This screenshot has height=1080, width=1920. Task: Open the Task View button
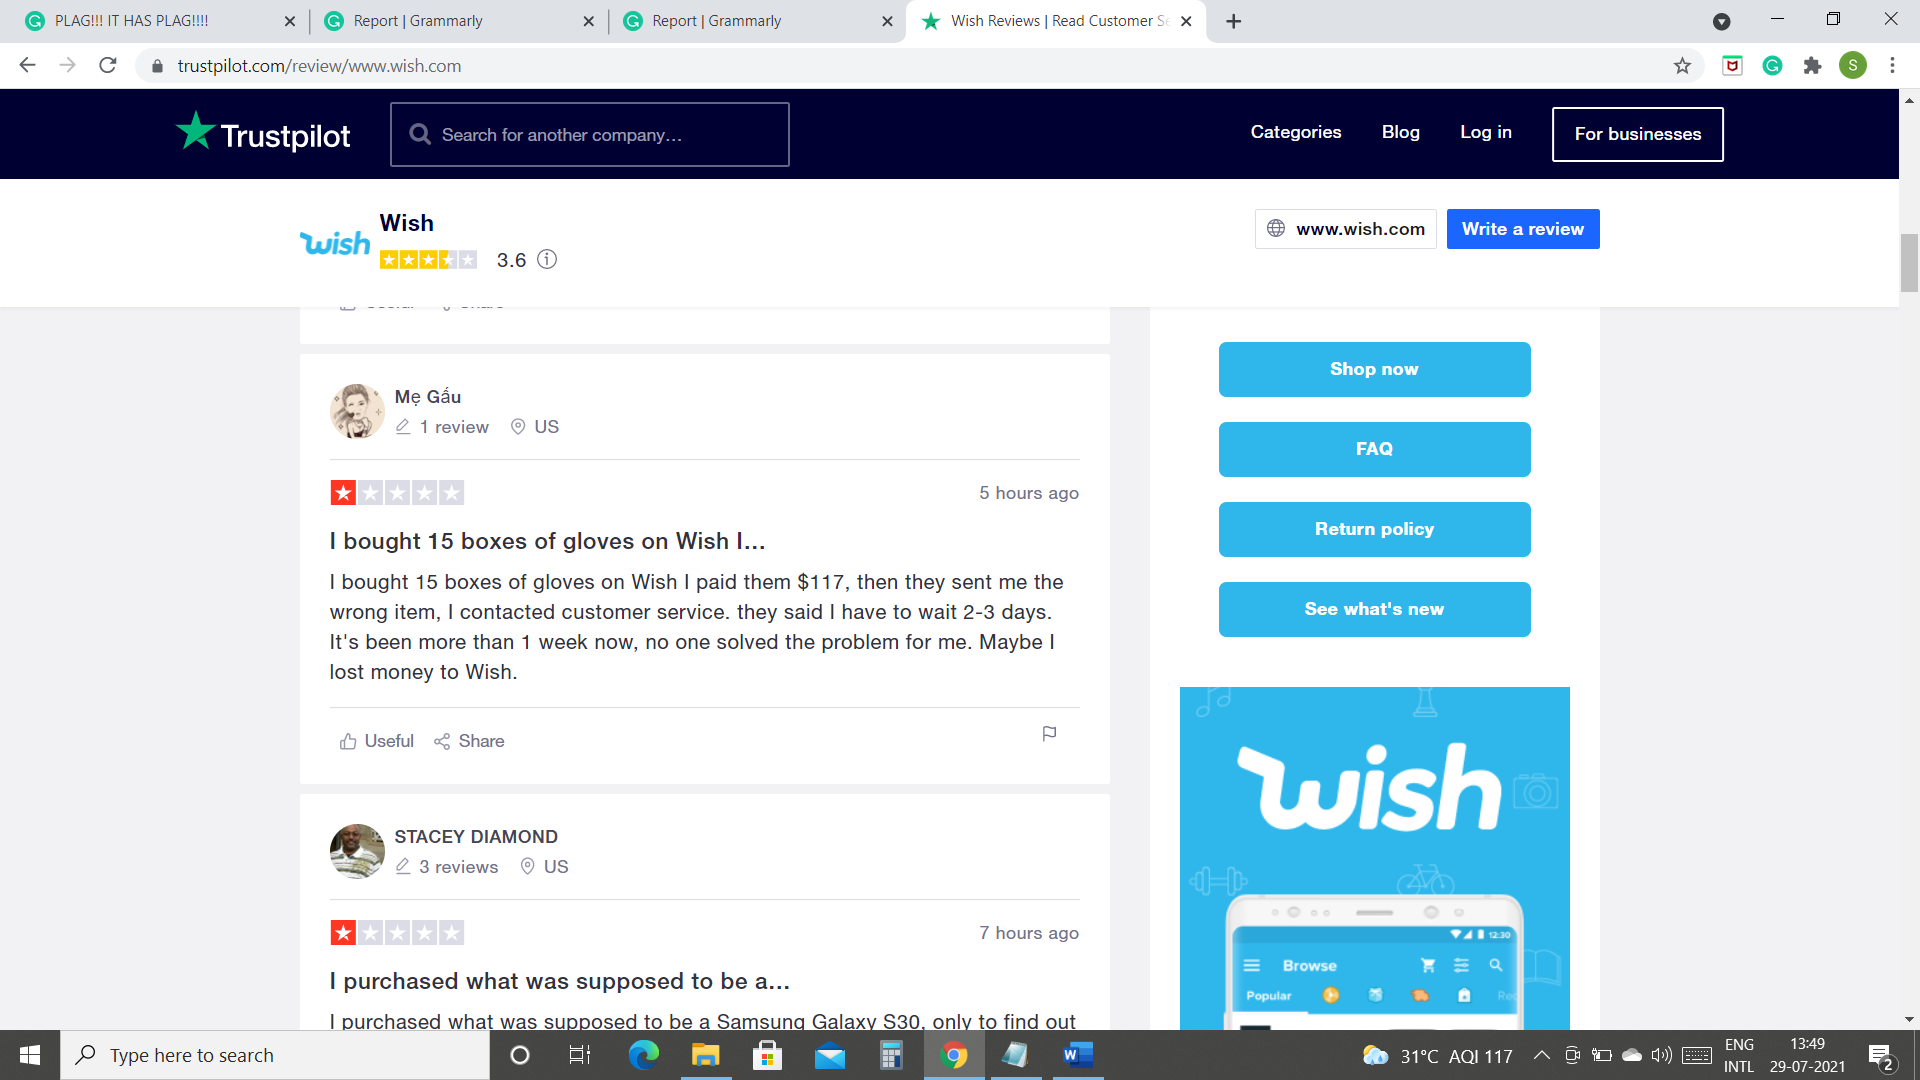[x=580, y=1055]
